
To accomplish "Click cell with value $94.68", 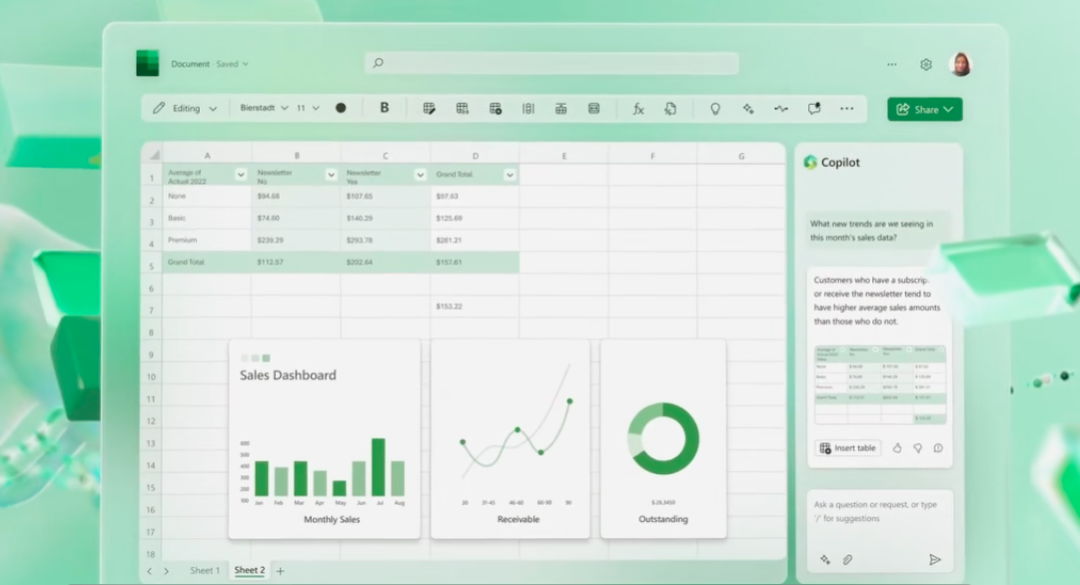I will 296,196.
